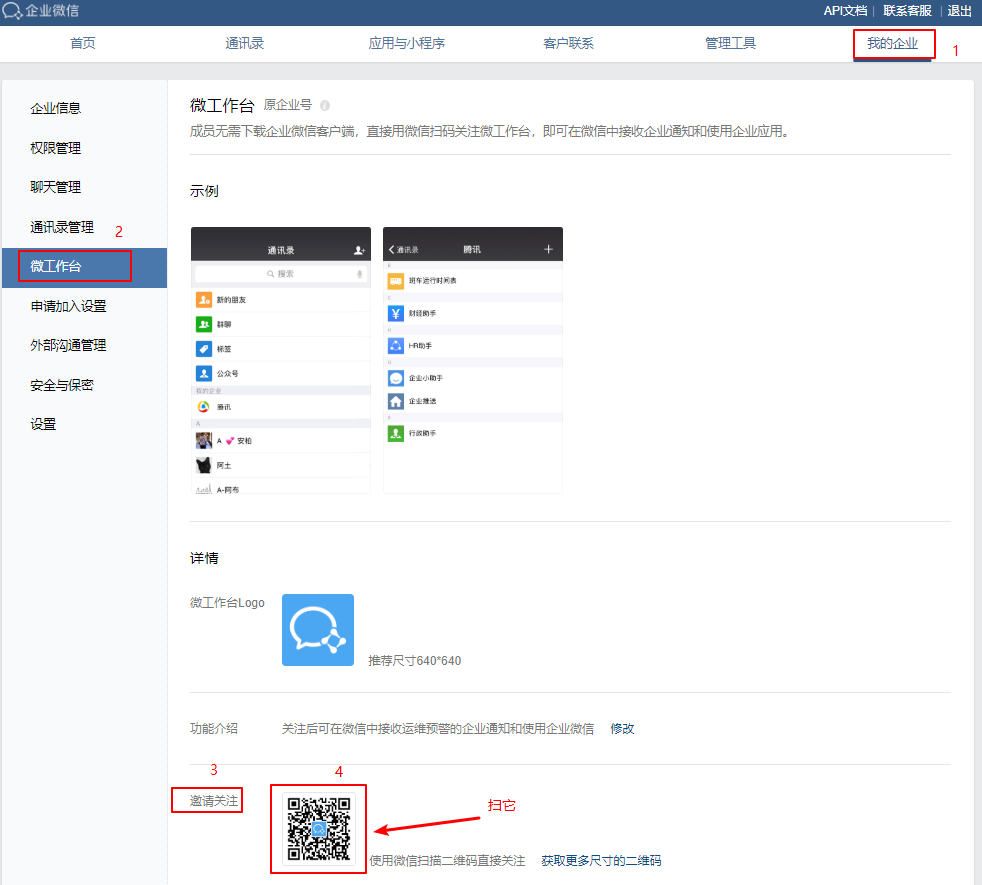
Task: Click the 群聊 green icon
Action: click(204, 324)
